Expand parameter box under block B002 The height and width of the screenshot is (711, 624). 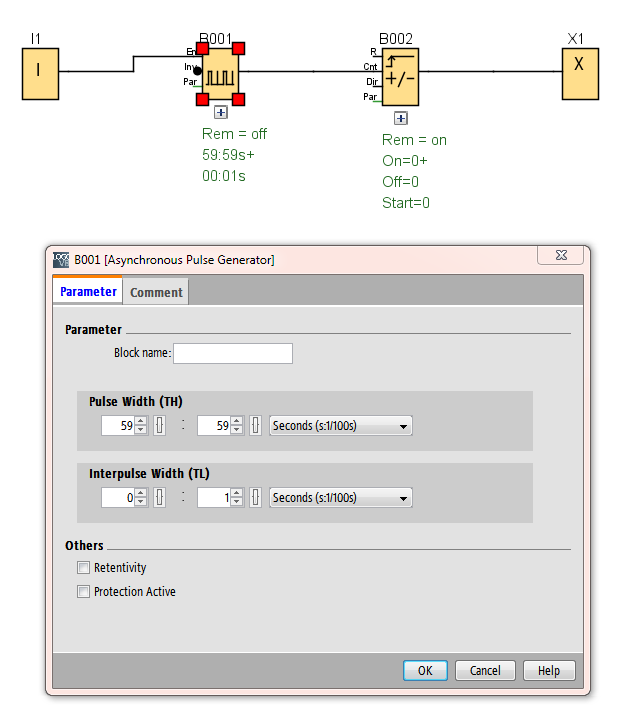[x=400, y=118]
